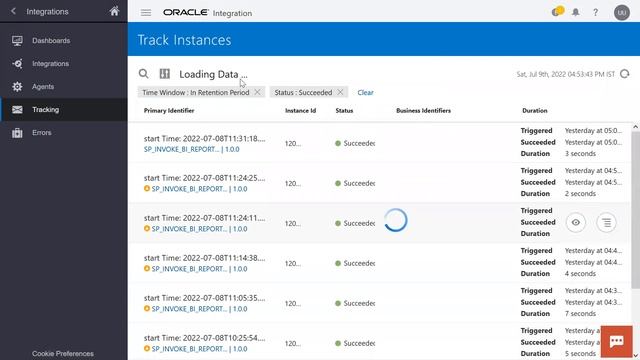Viewport: 640px width, 360px height.
Task: Refresh the instance list
Action: [x=624, y=74]
